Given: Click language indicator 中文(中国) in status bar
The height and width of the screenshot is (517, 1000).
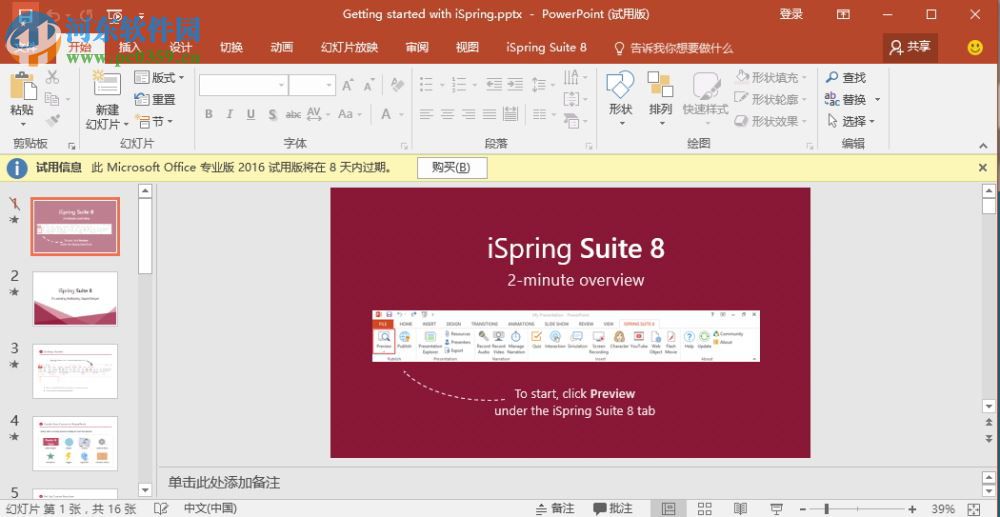Looking at the screenshot, I should (210, 509).
